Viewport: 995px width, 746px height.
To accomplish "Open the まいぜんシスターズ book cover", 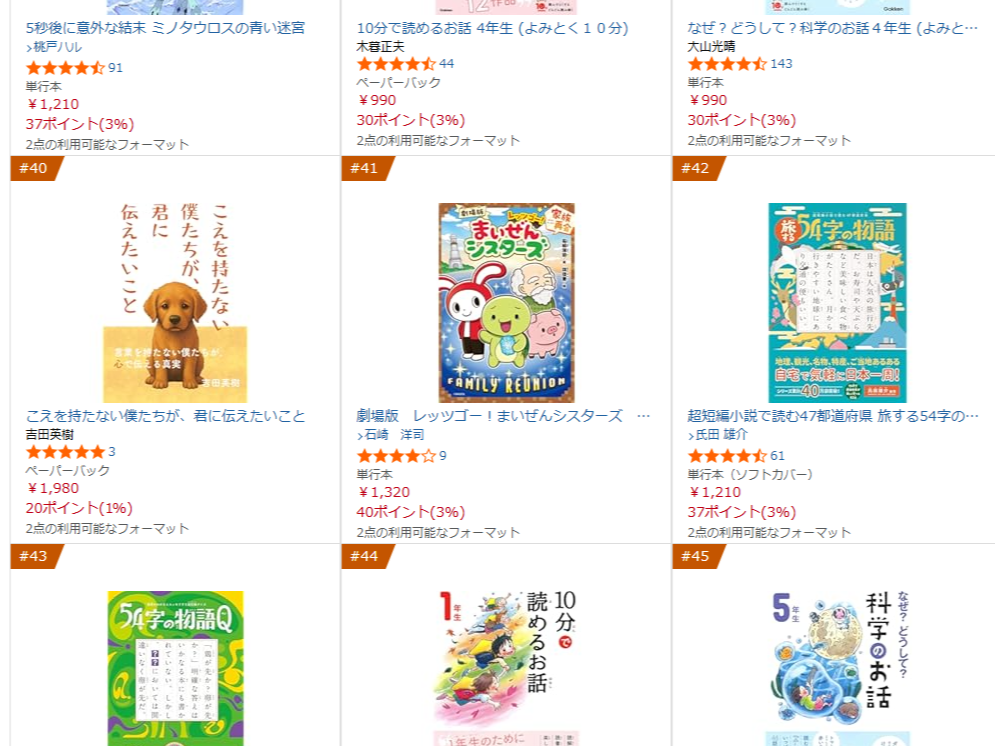I will (506, 303).
